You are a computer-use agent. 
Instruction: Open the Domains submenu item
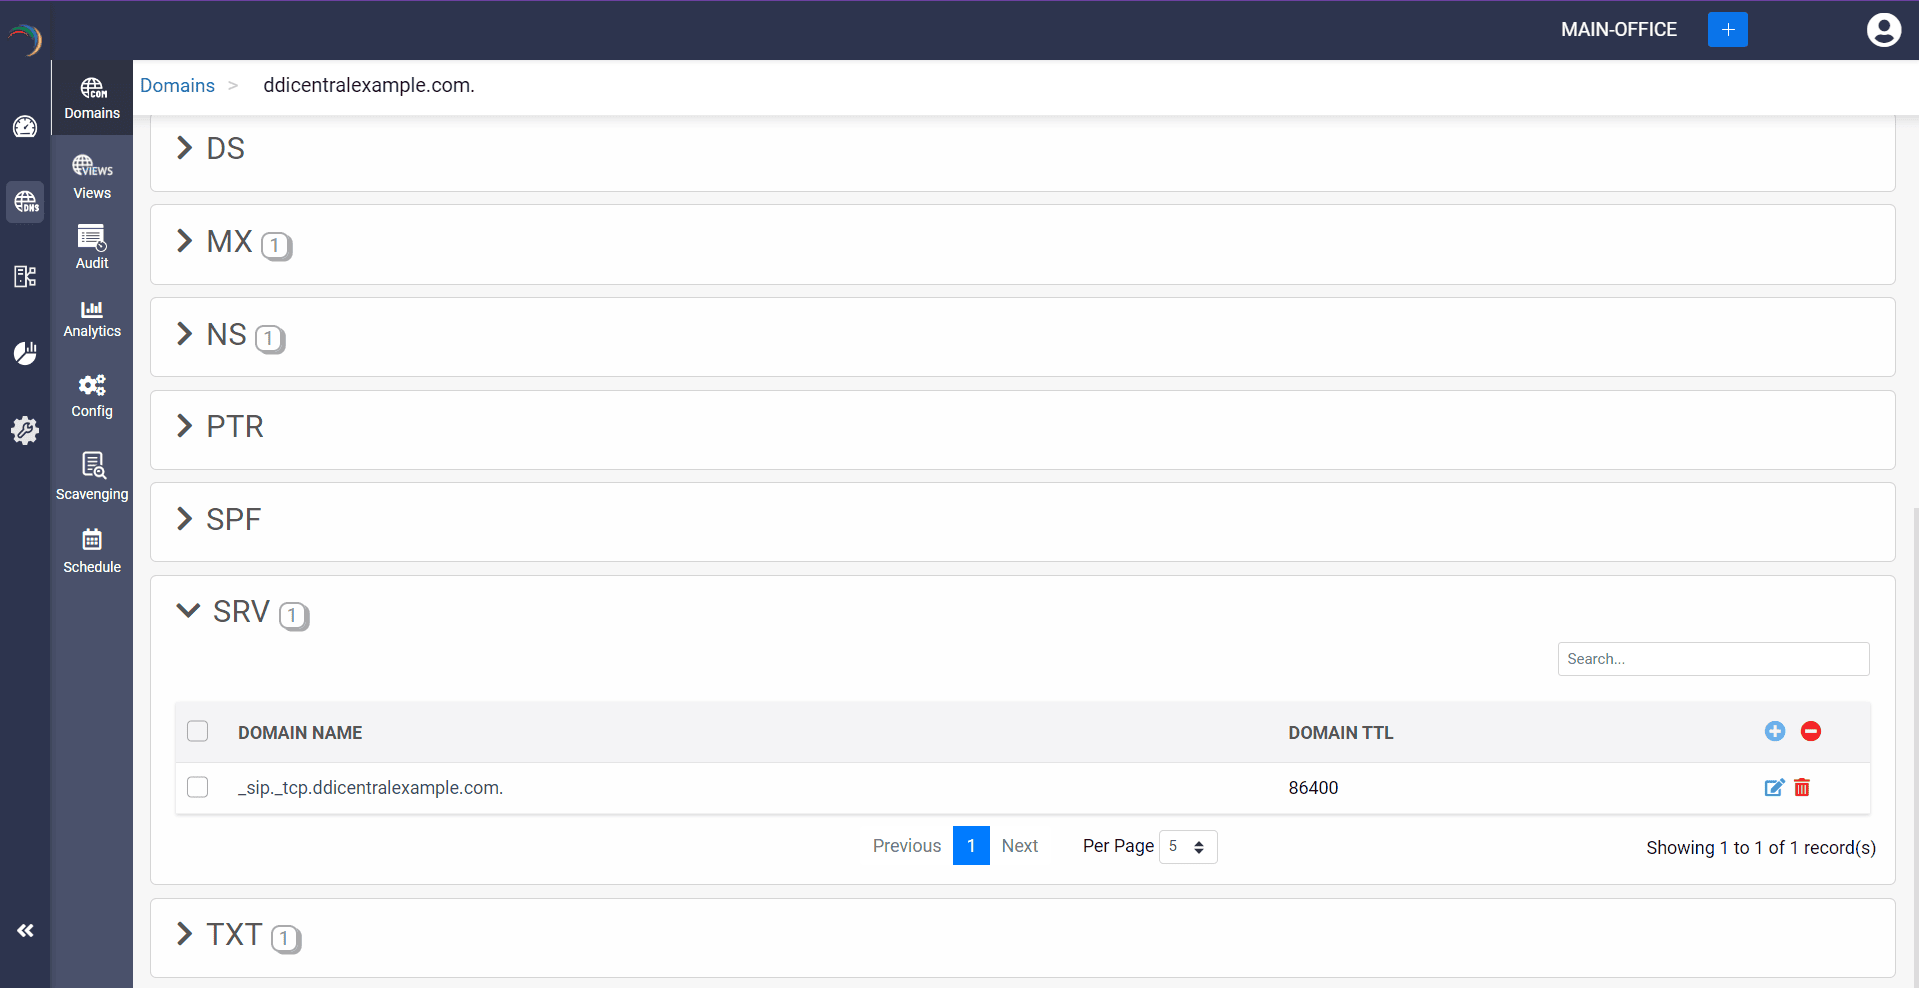(92, 99)
